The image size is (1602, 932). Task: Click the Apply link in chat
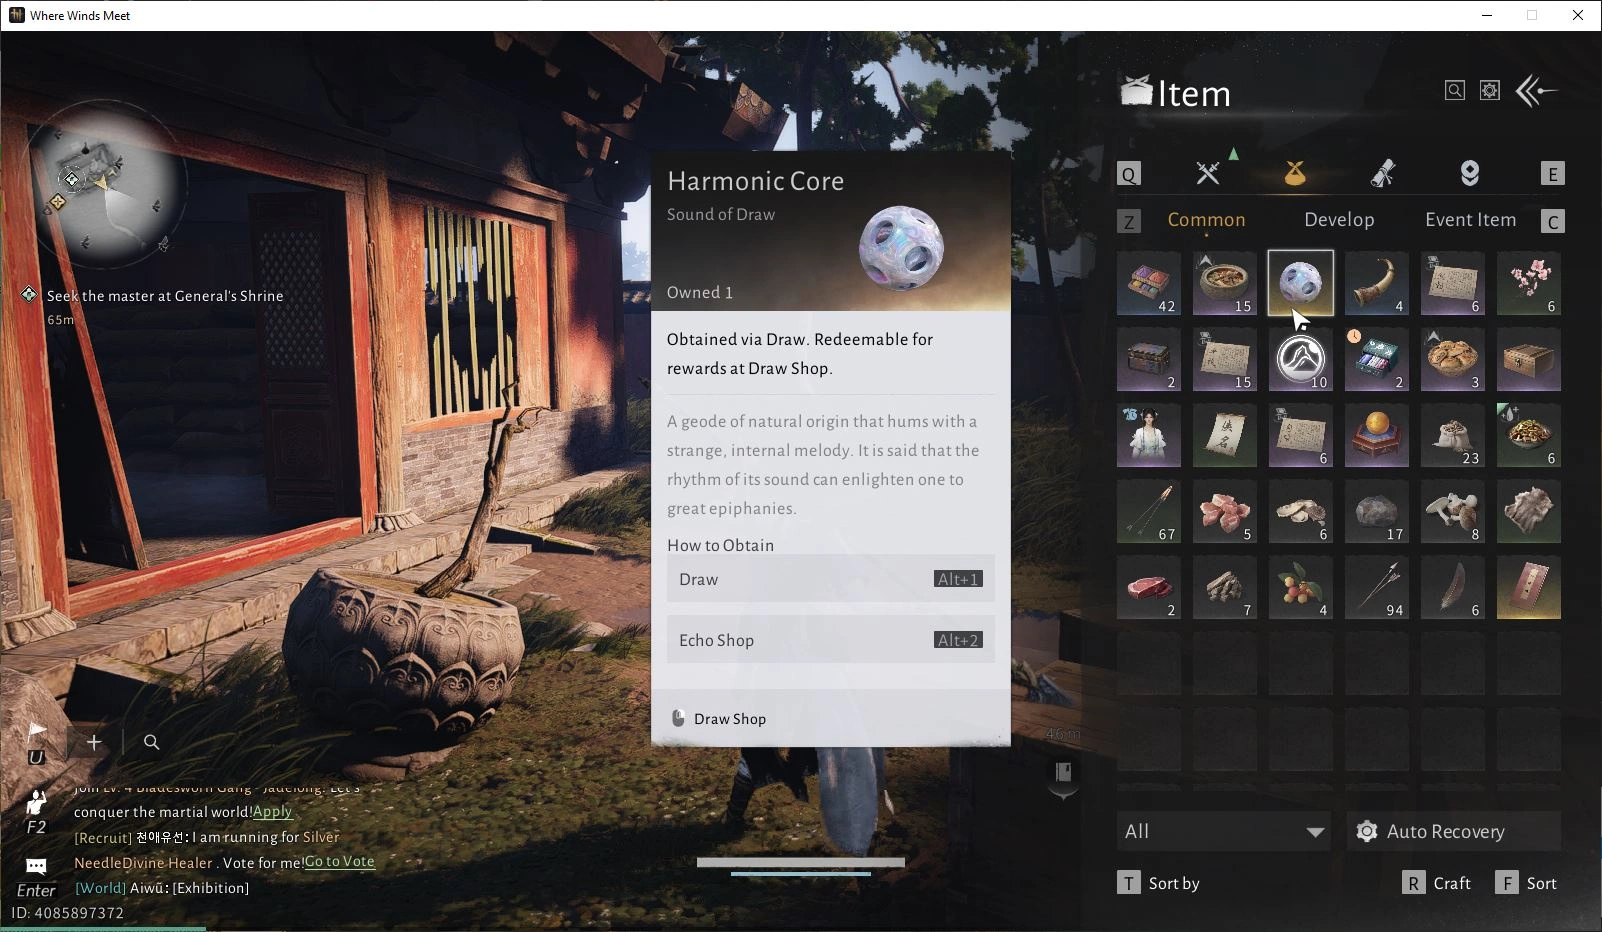pos(272,812)
